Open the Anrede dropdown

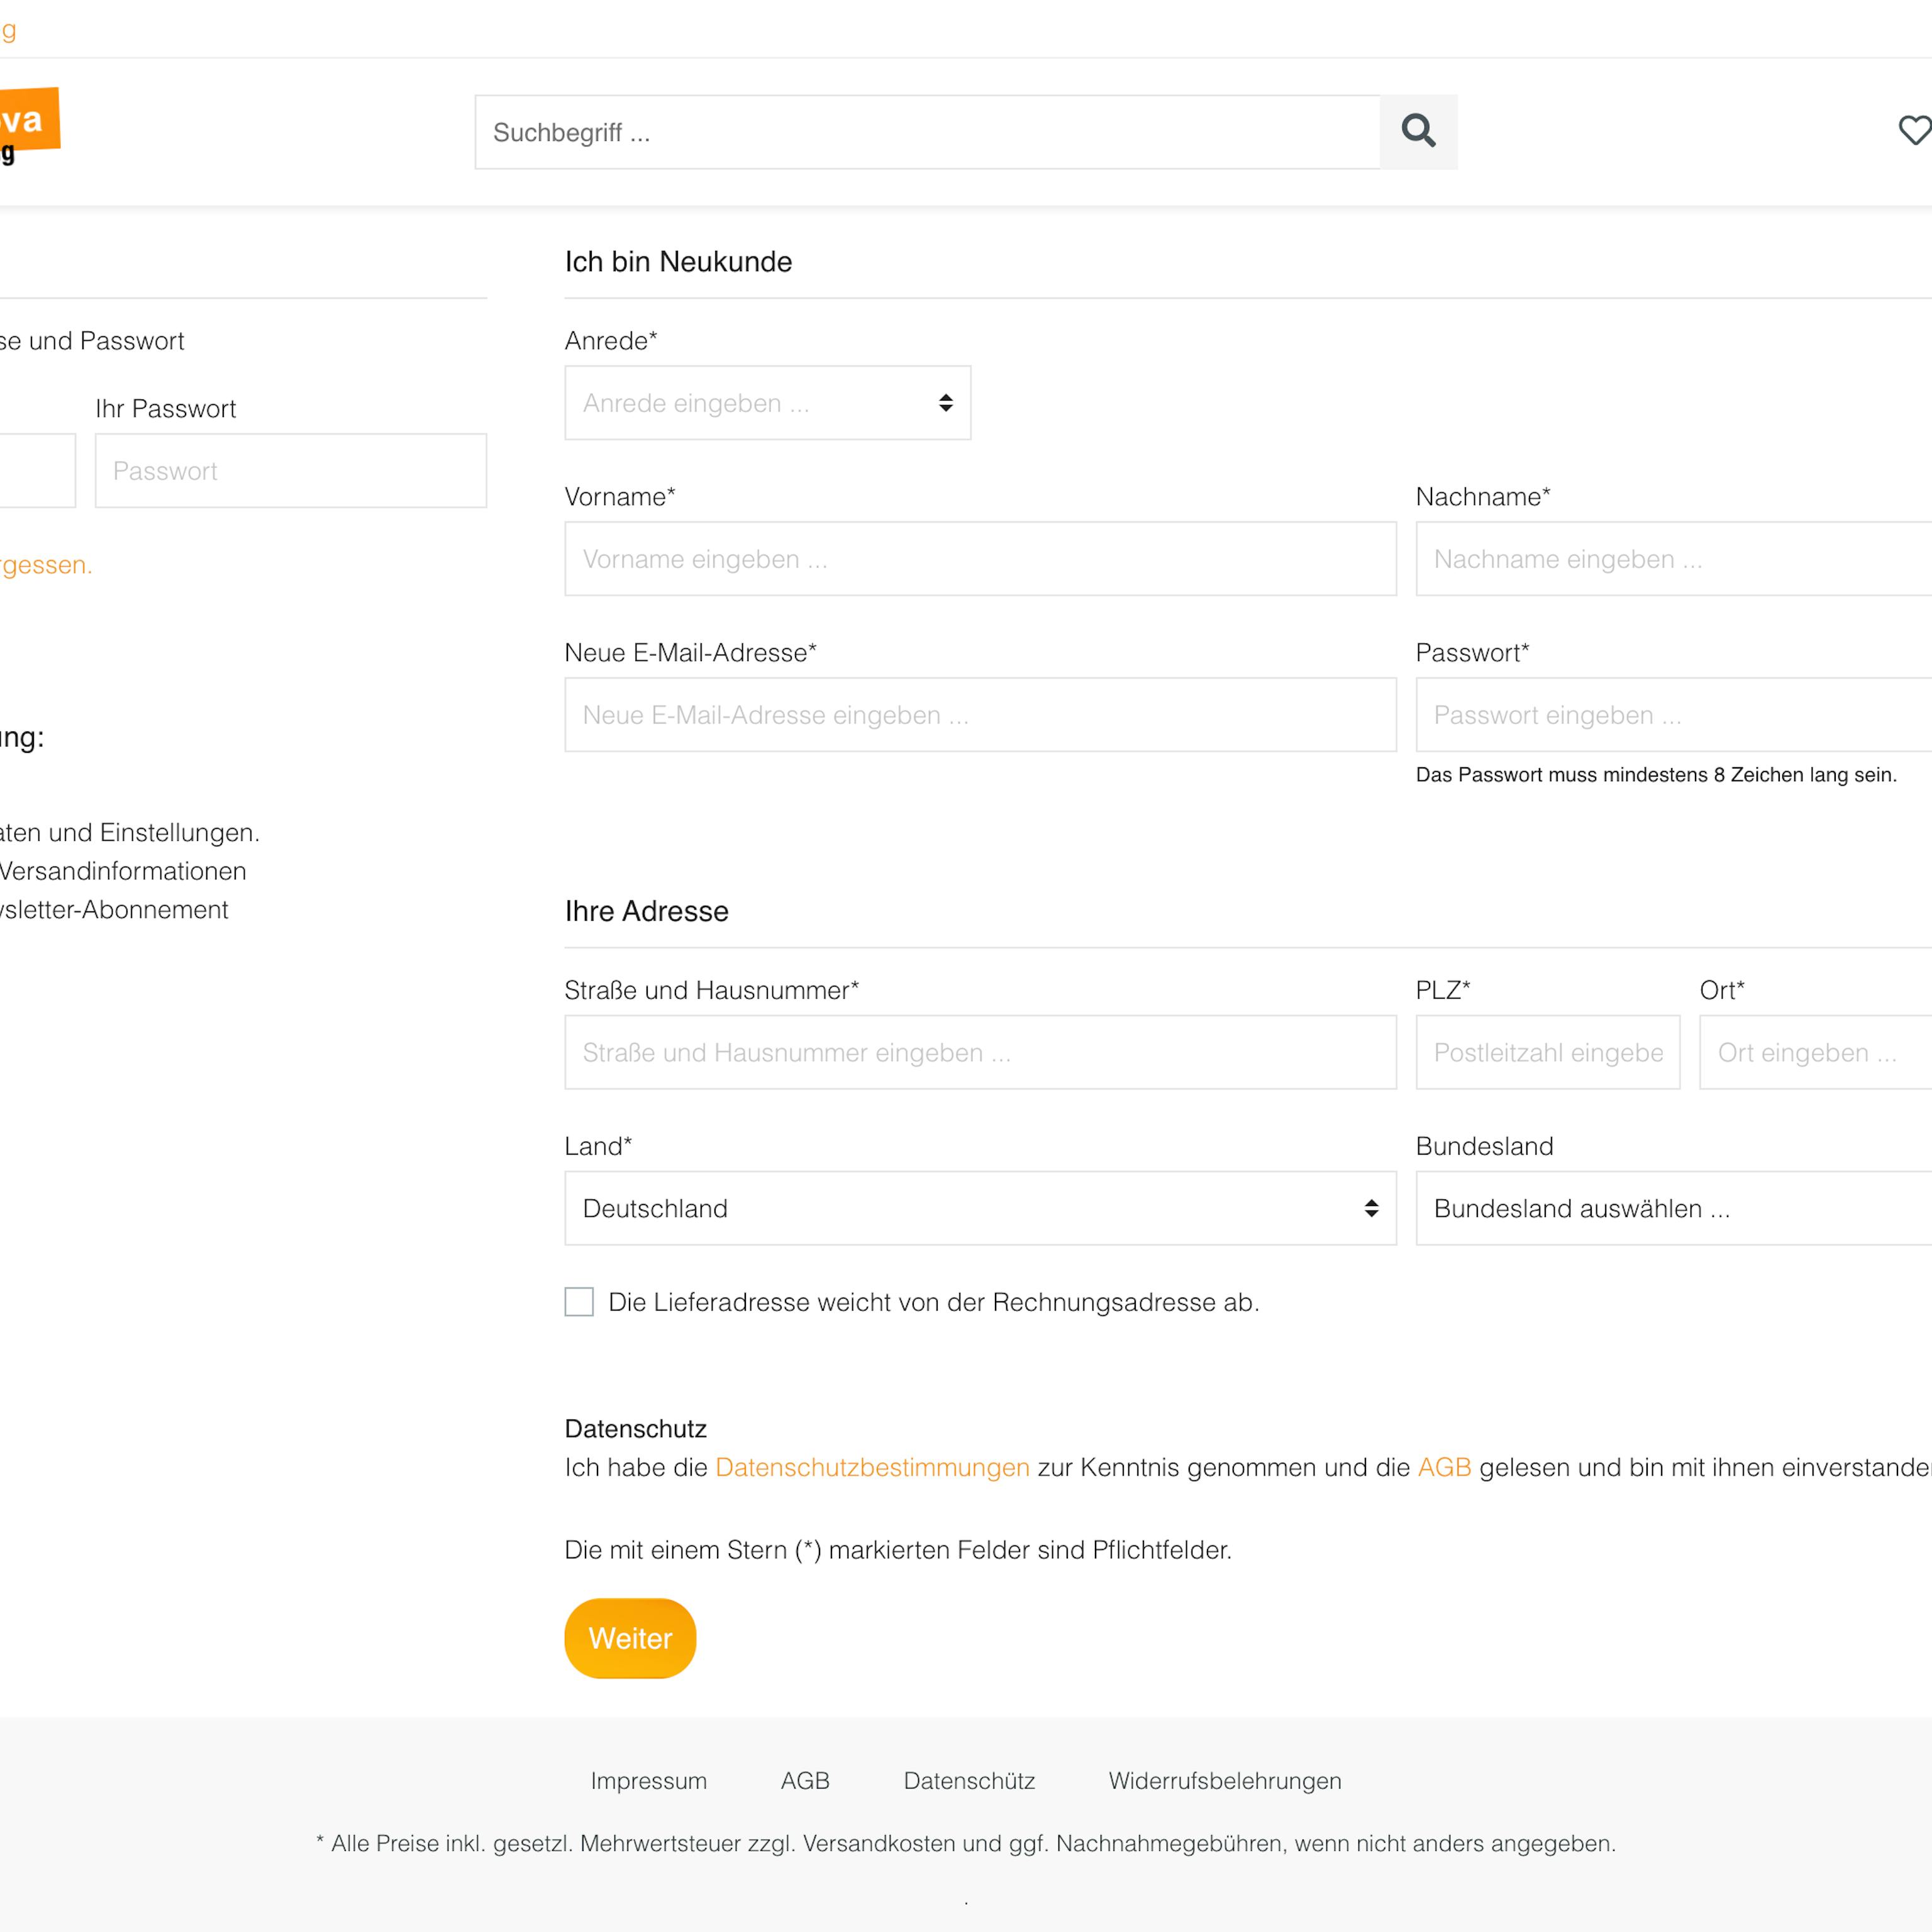point(767,403)
